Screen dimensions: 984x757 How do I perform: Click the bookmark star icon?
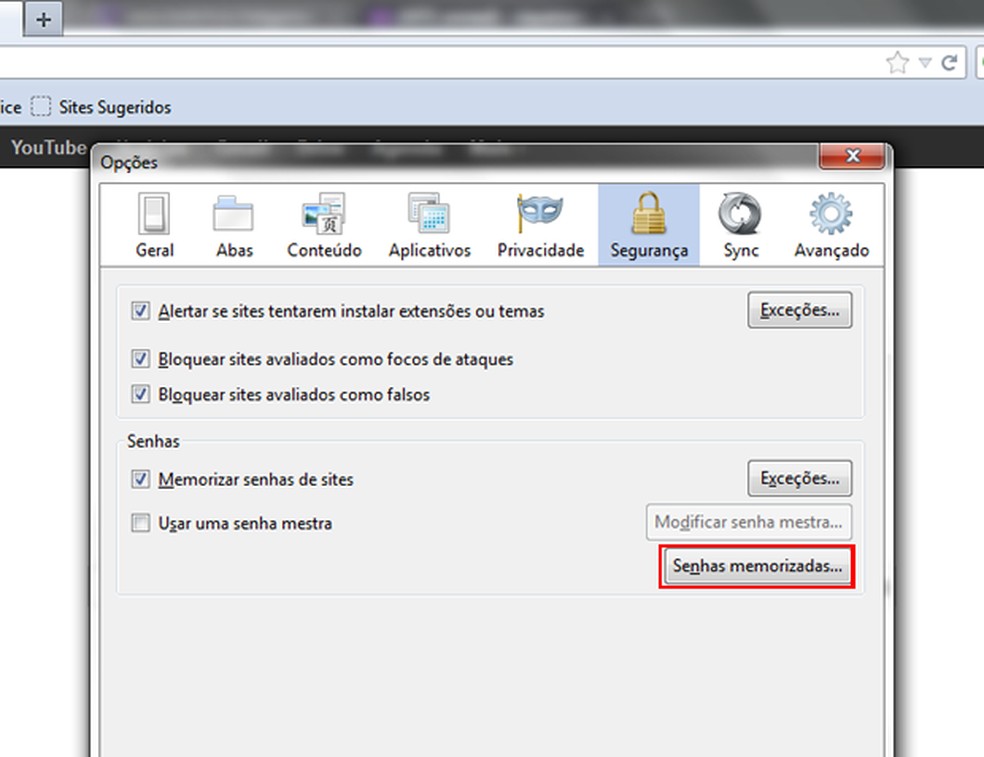coord(895,62)
